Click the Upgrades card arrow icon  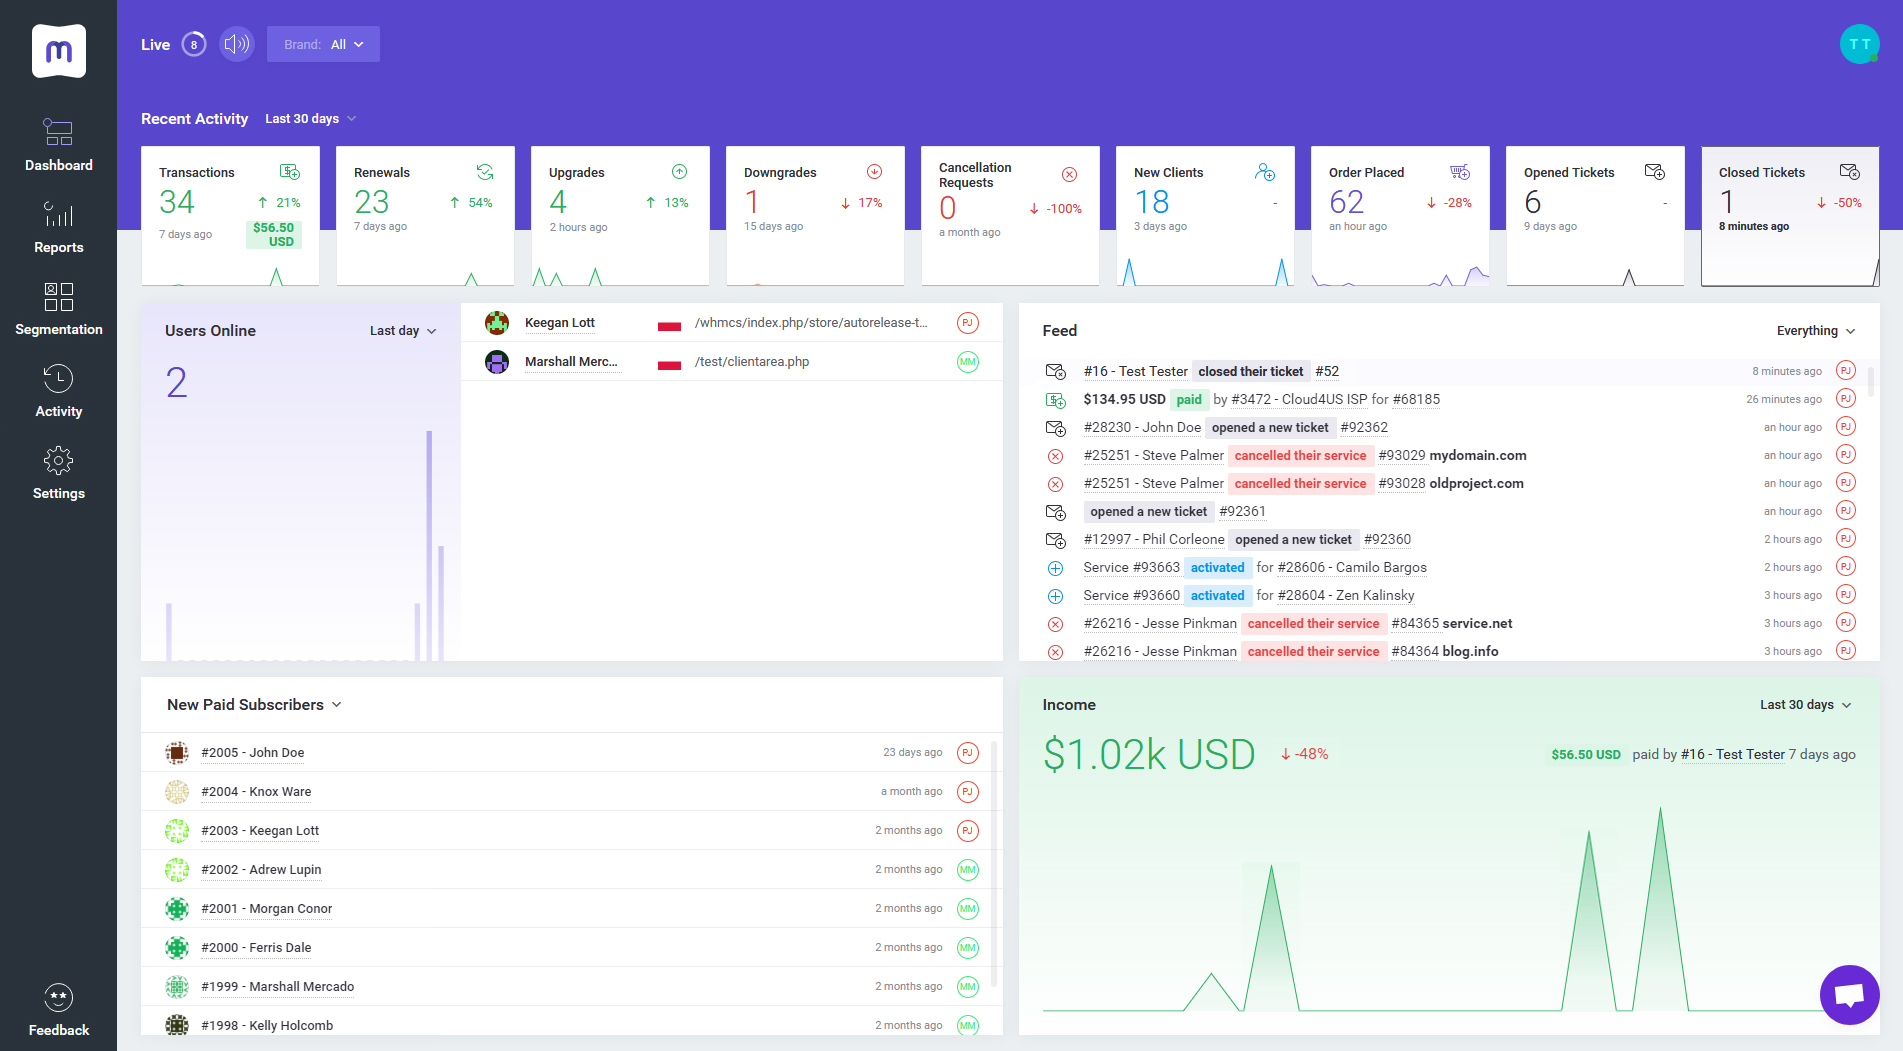click(679, 172)
